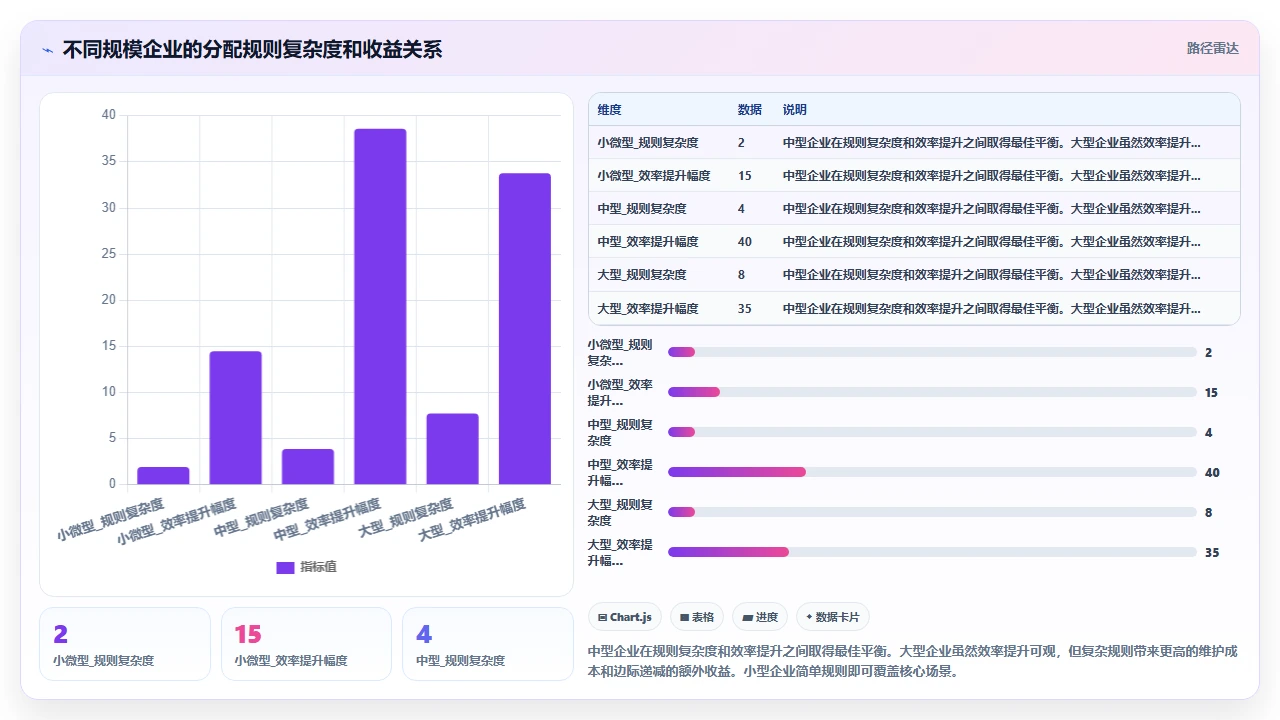Click the table value 35
This screenshot has height=720, width=1280.
[x=745, y=308]
